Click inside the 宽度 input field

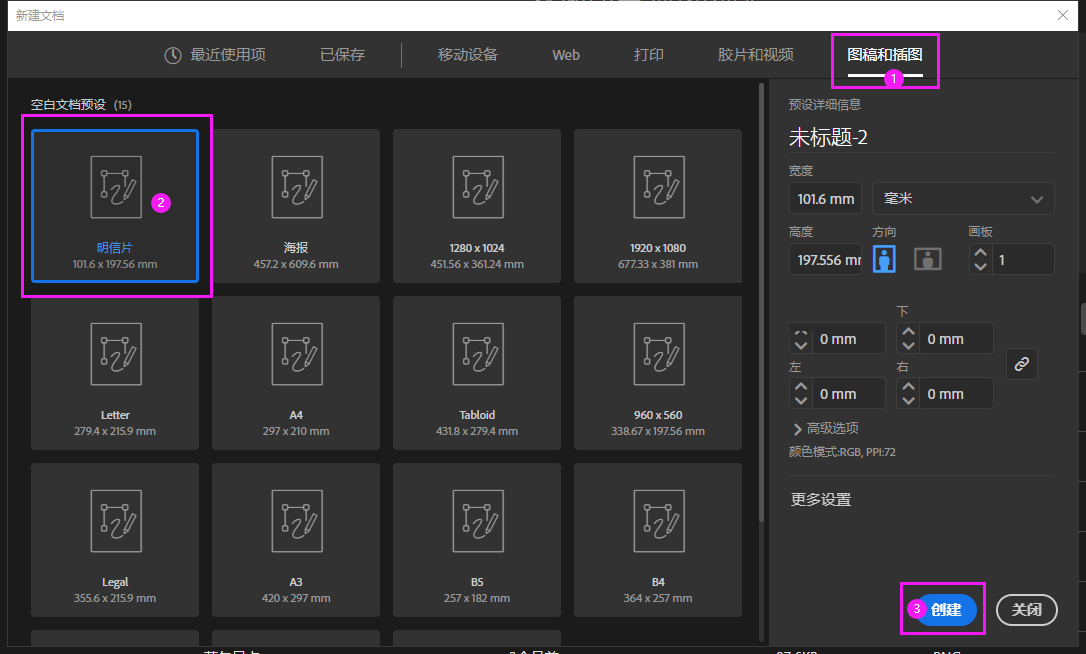[825, 198]
